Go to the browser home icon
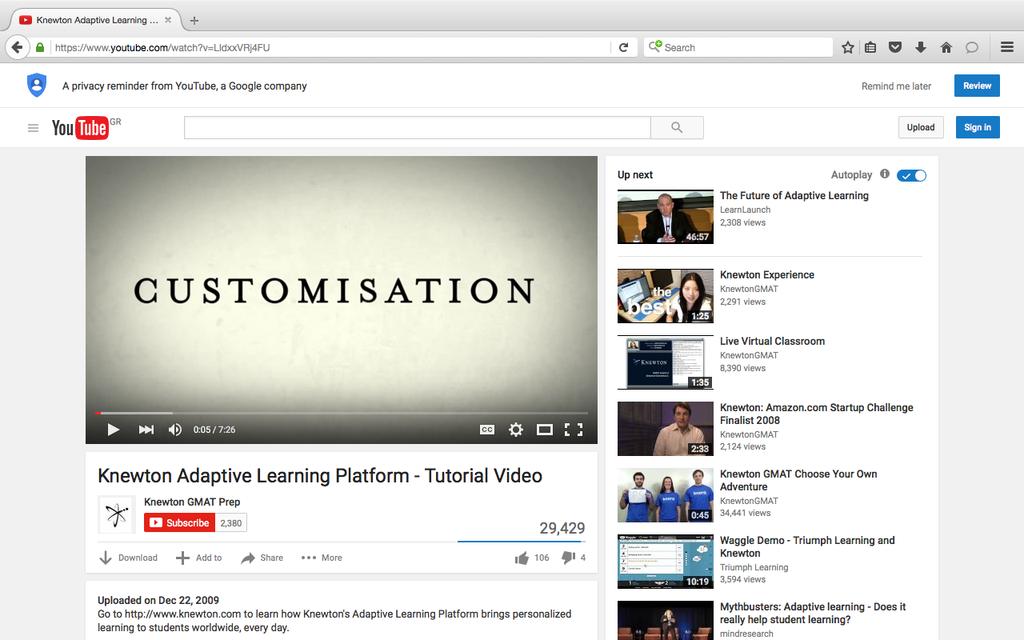The width and height of the screenshot is (1024, 640). (946, 47)
